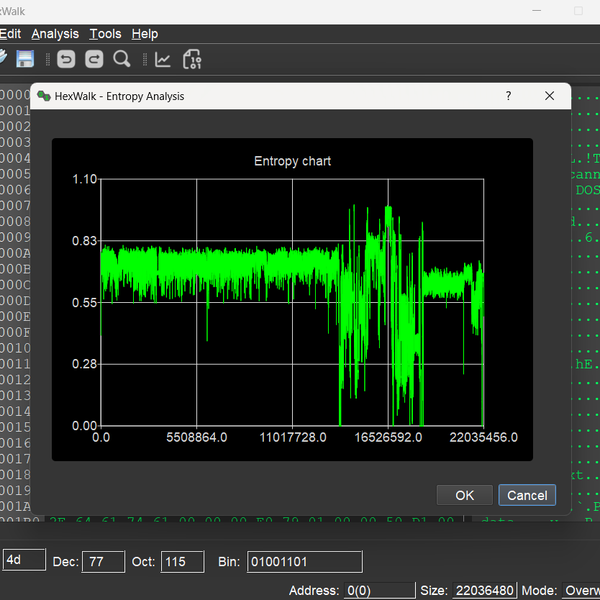Viewport: 600px width, 600px height.
Task: Click the HexWalk dialog title icon
Action: click(43, 96)
